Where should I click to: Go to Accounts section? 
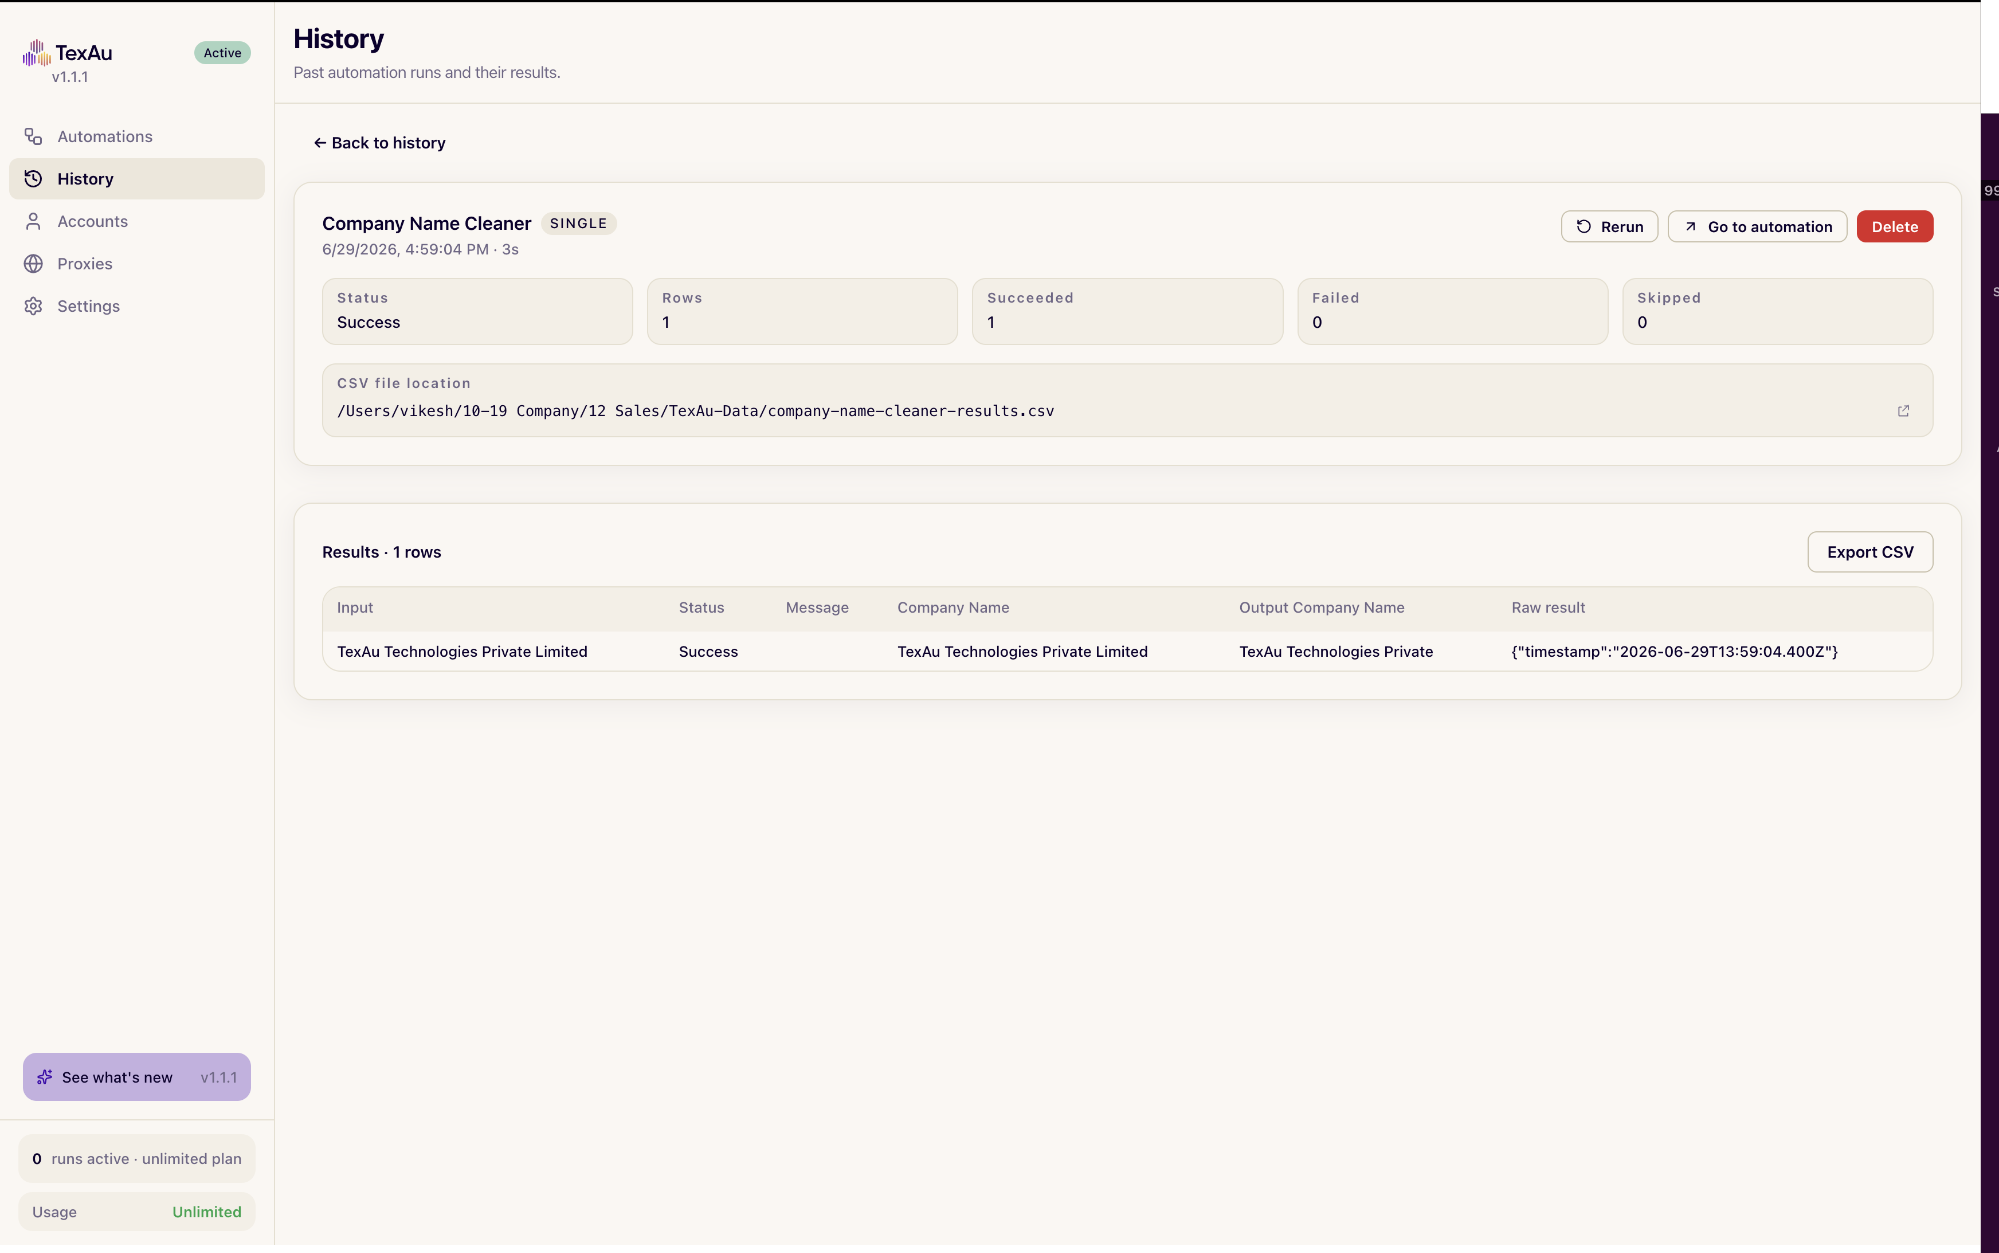pos(137,222)
